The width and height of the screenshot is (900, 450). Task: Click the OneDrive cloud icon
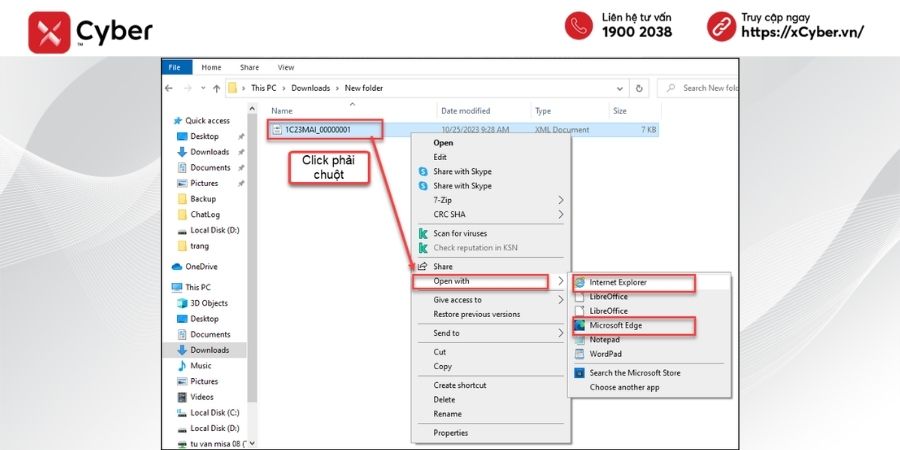point(177,267)
